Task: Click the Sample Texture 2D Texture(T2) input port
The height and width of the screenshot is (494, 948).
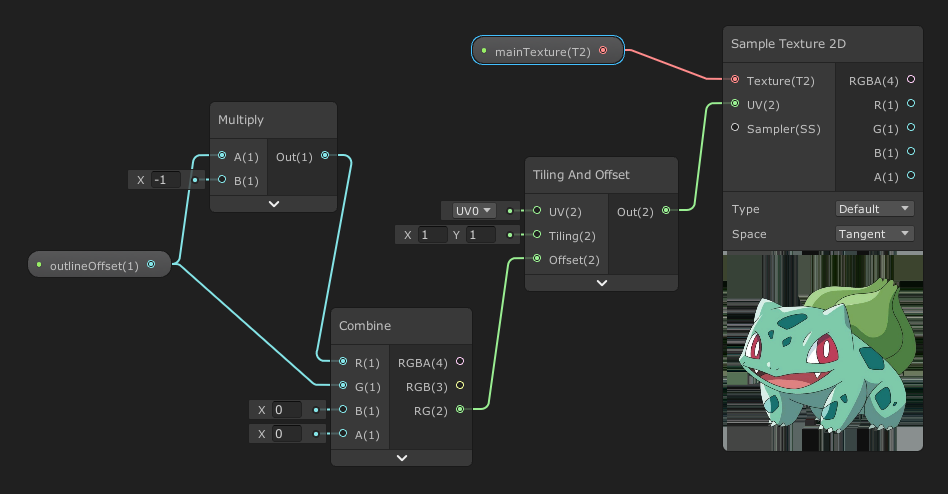Action: pyautogui.click(x=735, y=79)
